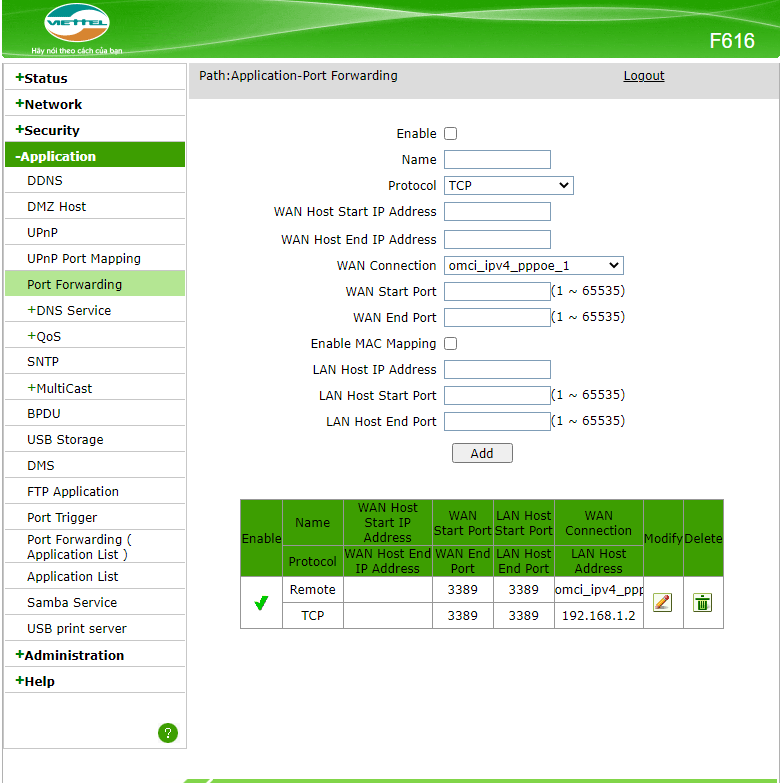
Task: Open the Port Trigger page
Action: (x=62, y=517)
